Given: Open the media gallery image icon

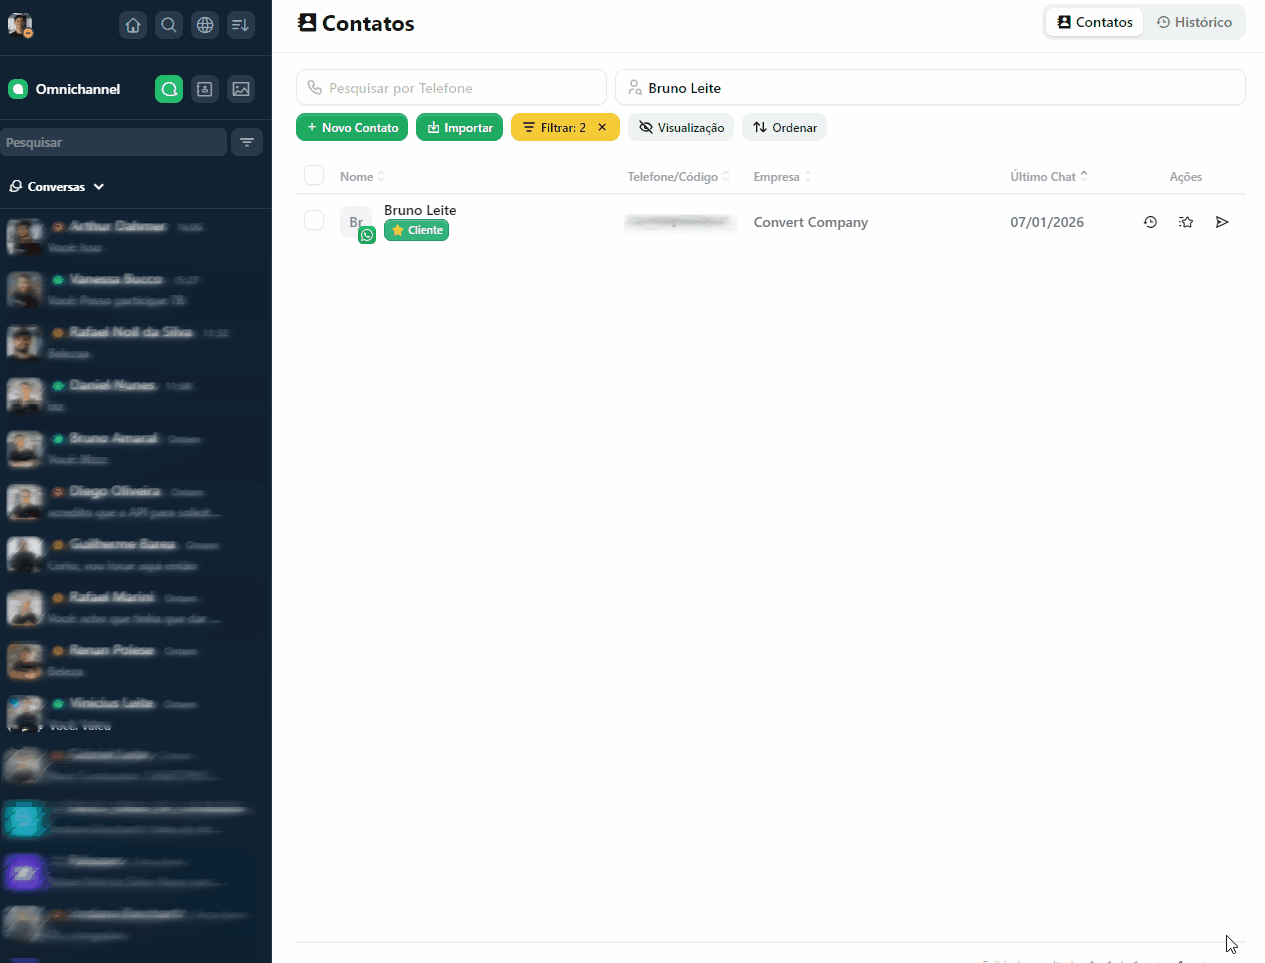Looking at the screenshot, I should click(x=241, y=89).
